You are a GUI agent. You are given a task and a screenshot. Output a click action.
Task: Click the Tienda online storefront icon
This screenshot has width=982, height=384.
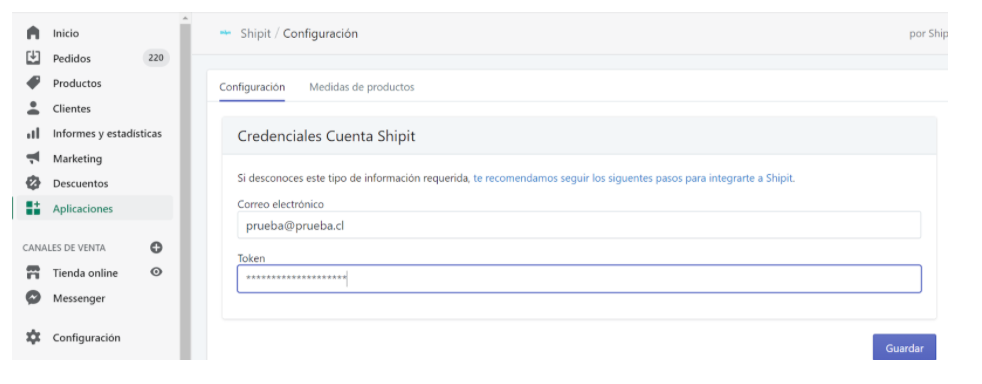(33, 272)
